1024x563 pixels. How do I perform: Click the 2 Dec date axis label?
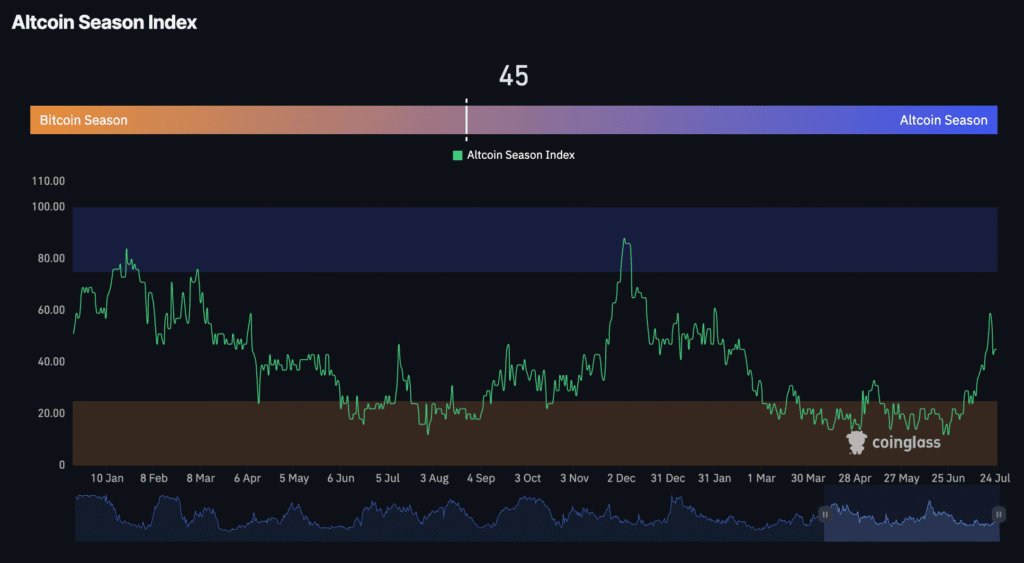tap(620, 478)
